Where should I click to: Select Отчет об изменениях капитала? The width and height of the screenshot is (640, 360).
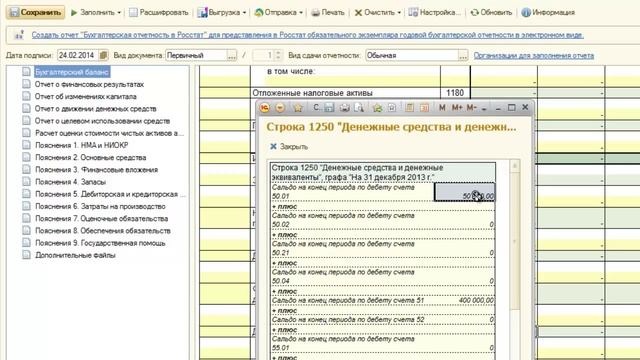click(x=86, y=97)
